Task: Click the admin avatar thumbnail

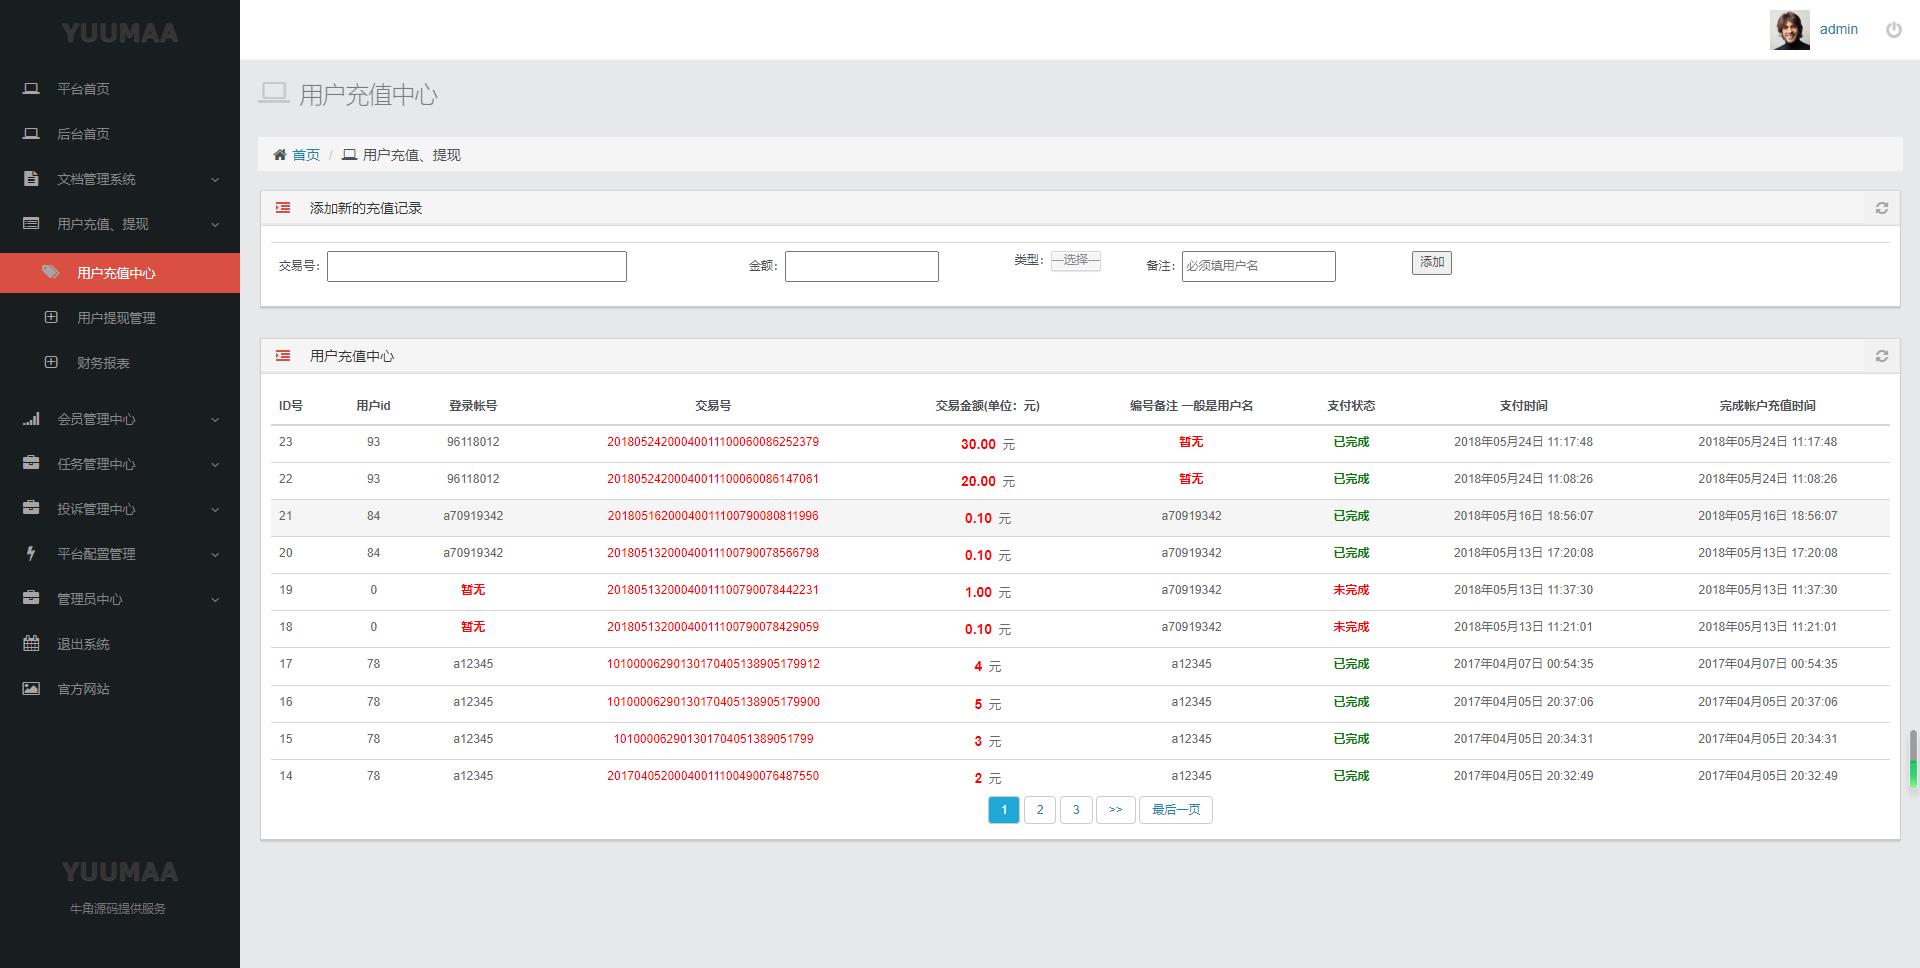Action: coord(1789,30)
